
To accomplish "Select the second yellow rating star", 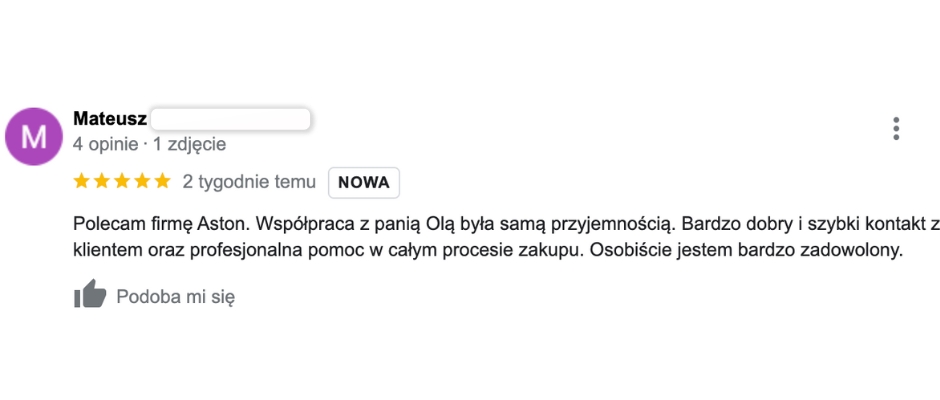I will tap(102, 181).
